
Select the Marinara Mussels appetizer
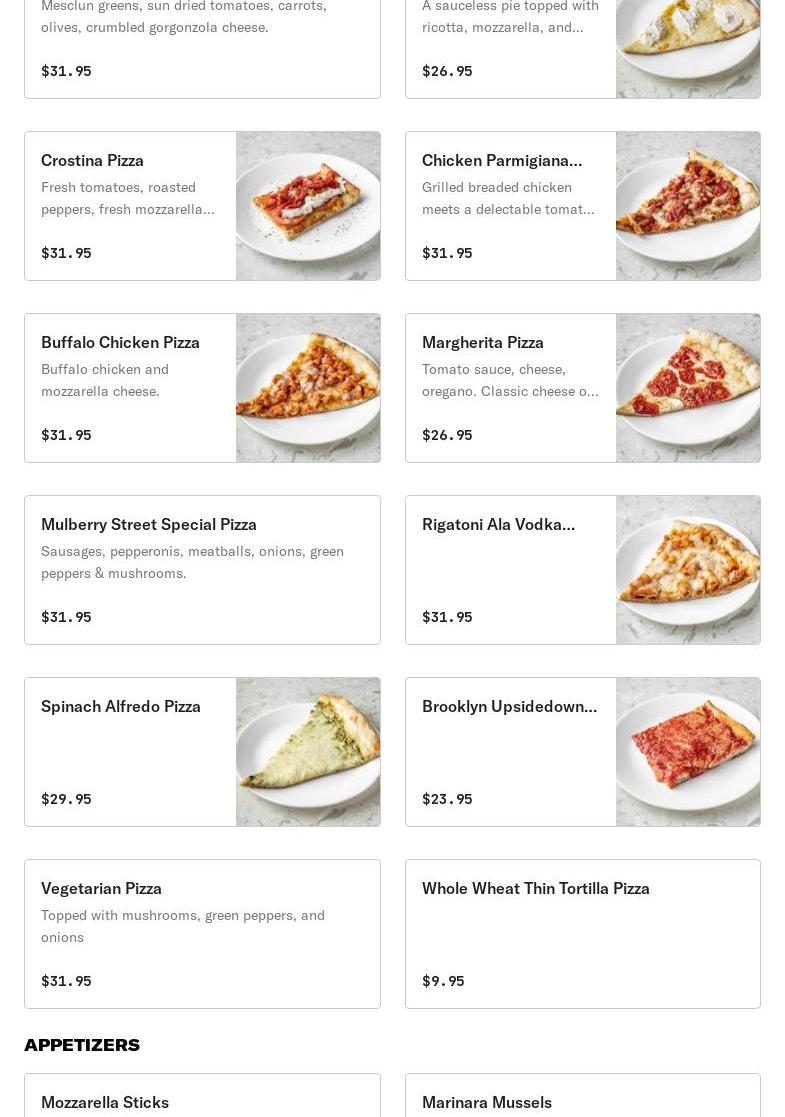(x=487, y=1102)
